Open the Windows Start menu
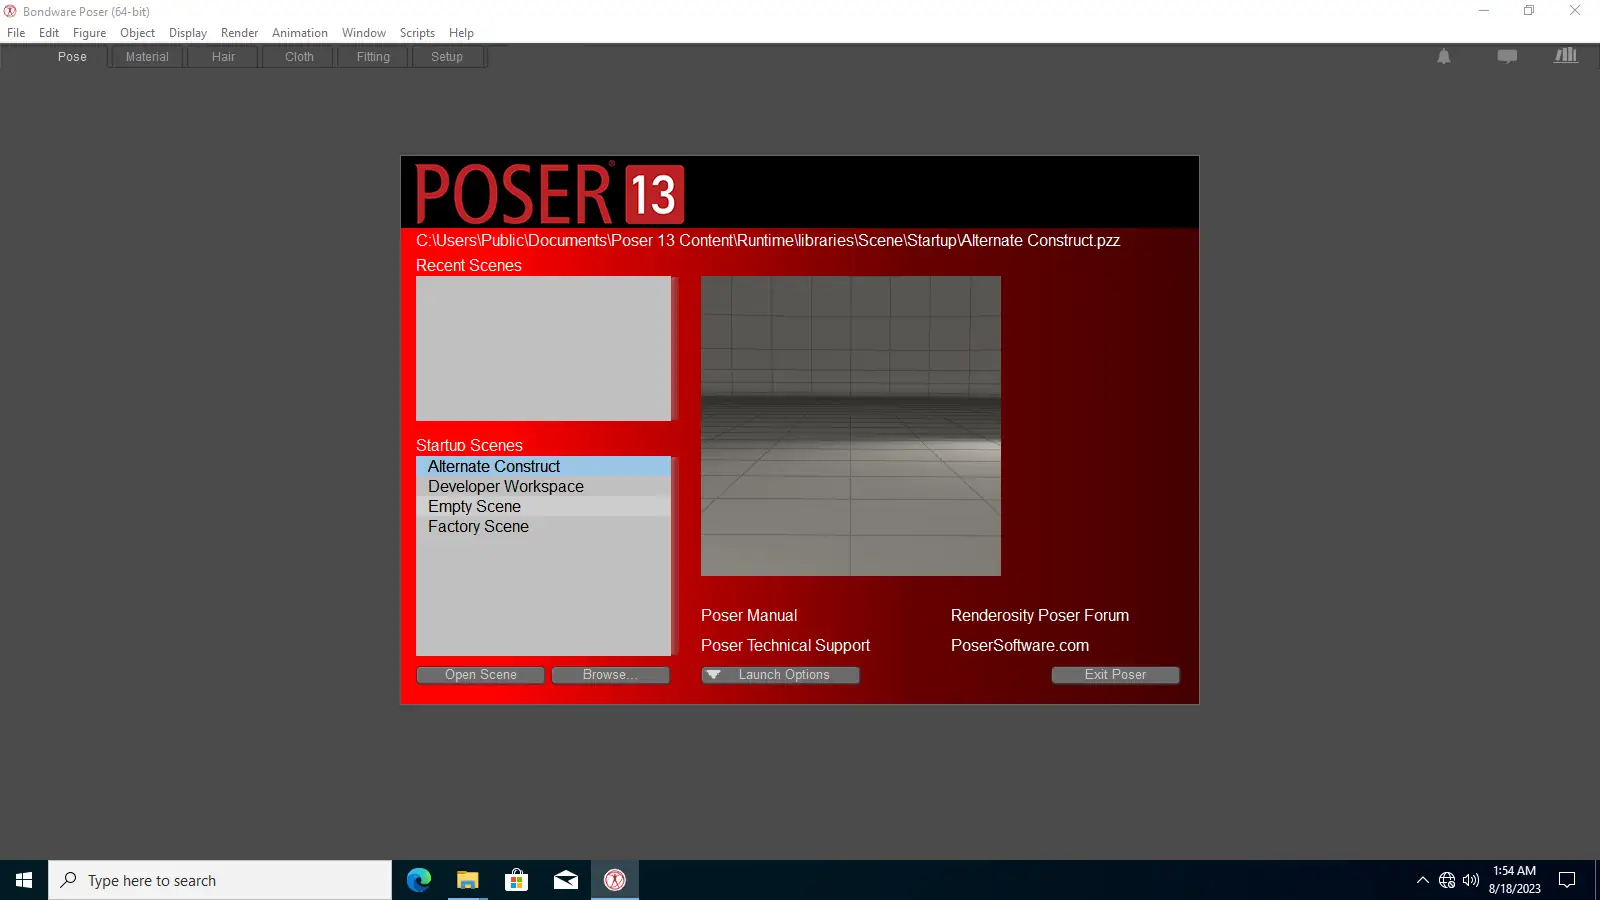The width and height of the screenshot is (1600, 900). (24, 880)
